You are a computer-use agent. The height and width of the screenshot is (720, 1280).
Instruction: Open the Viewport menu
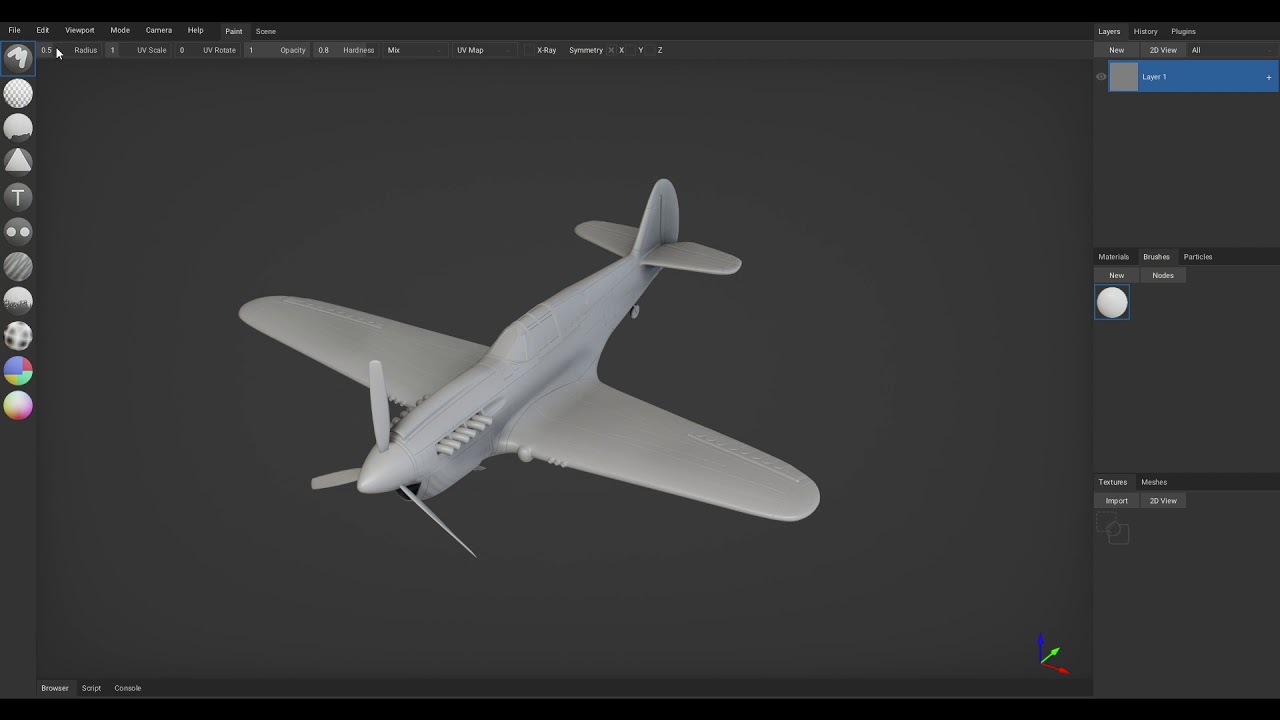click(80, 31)
